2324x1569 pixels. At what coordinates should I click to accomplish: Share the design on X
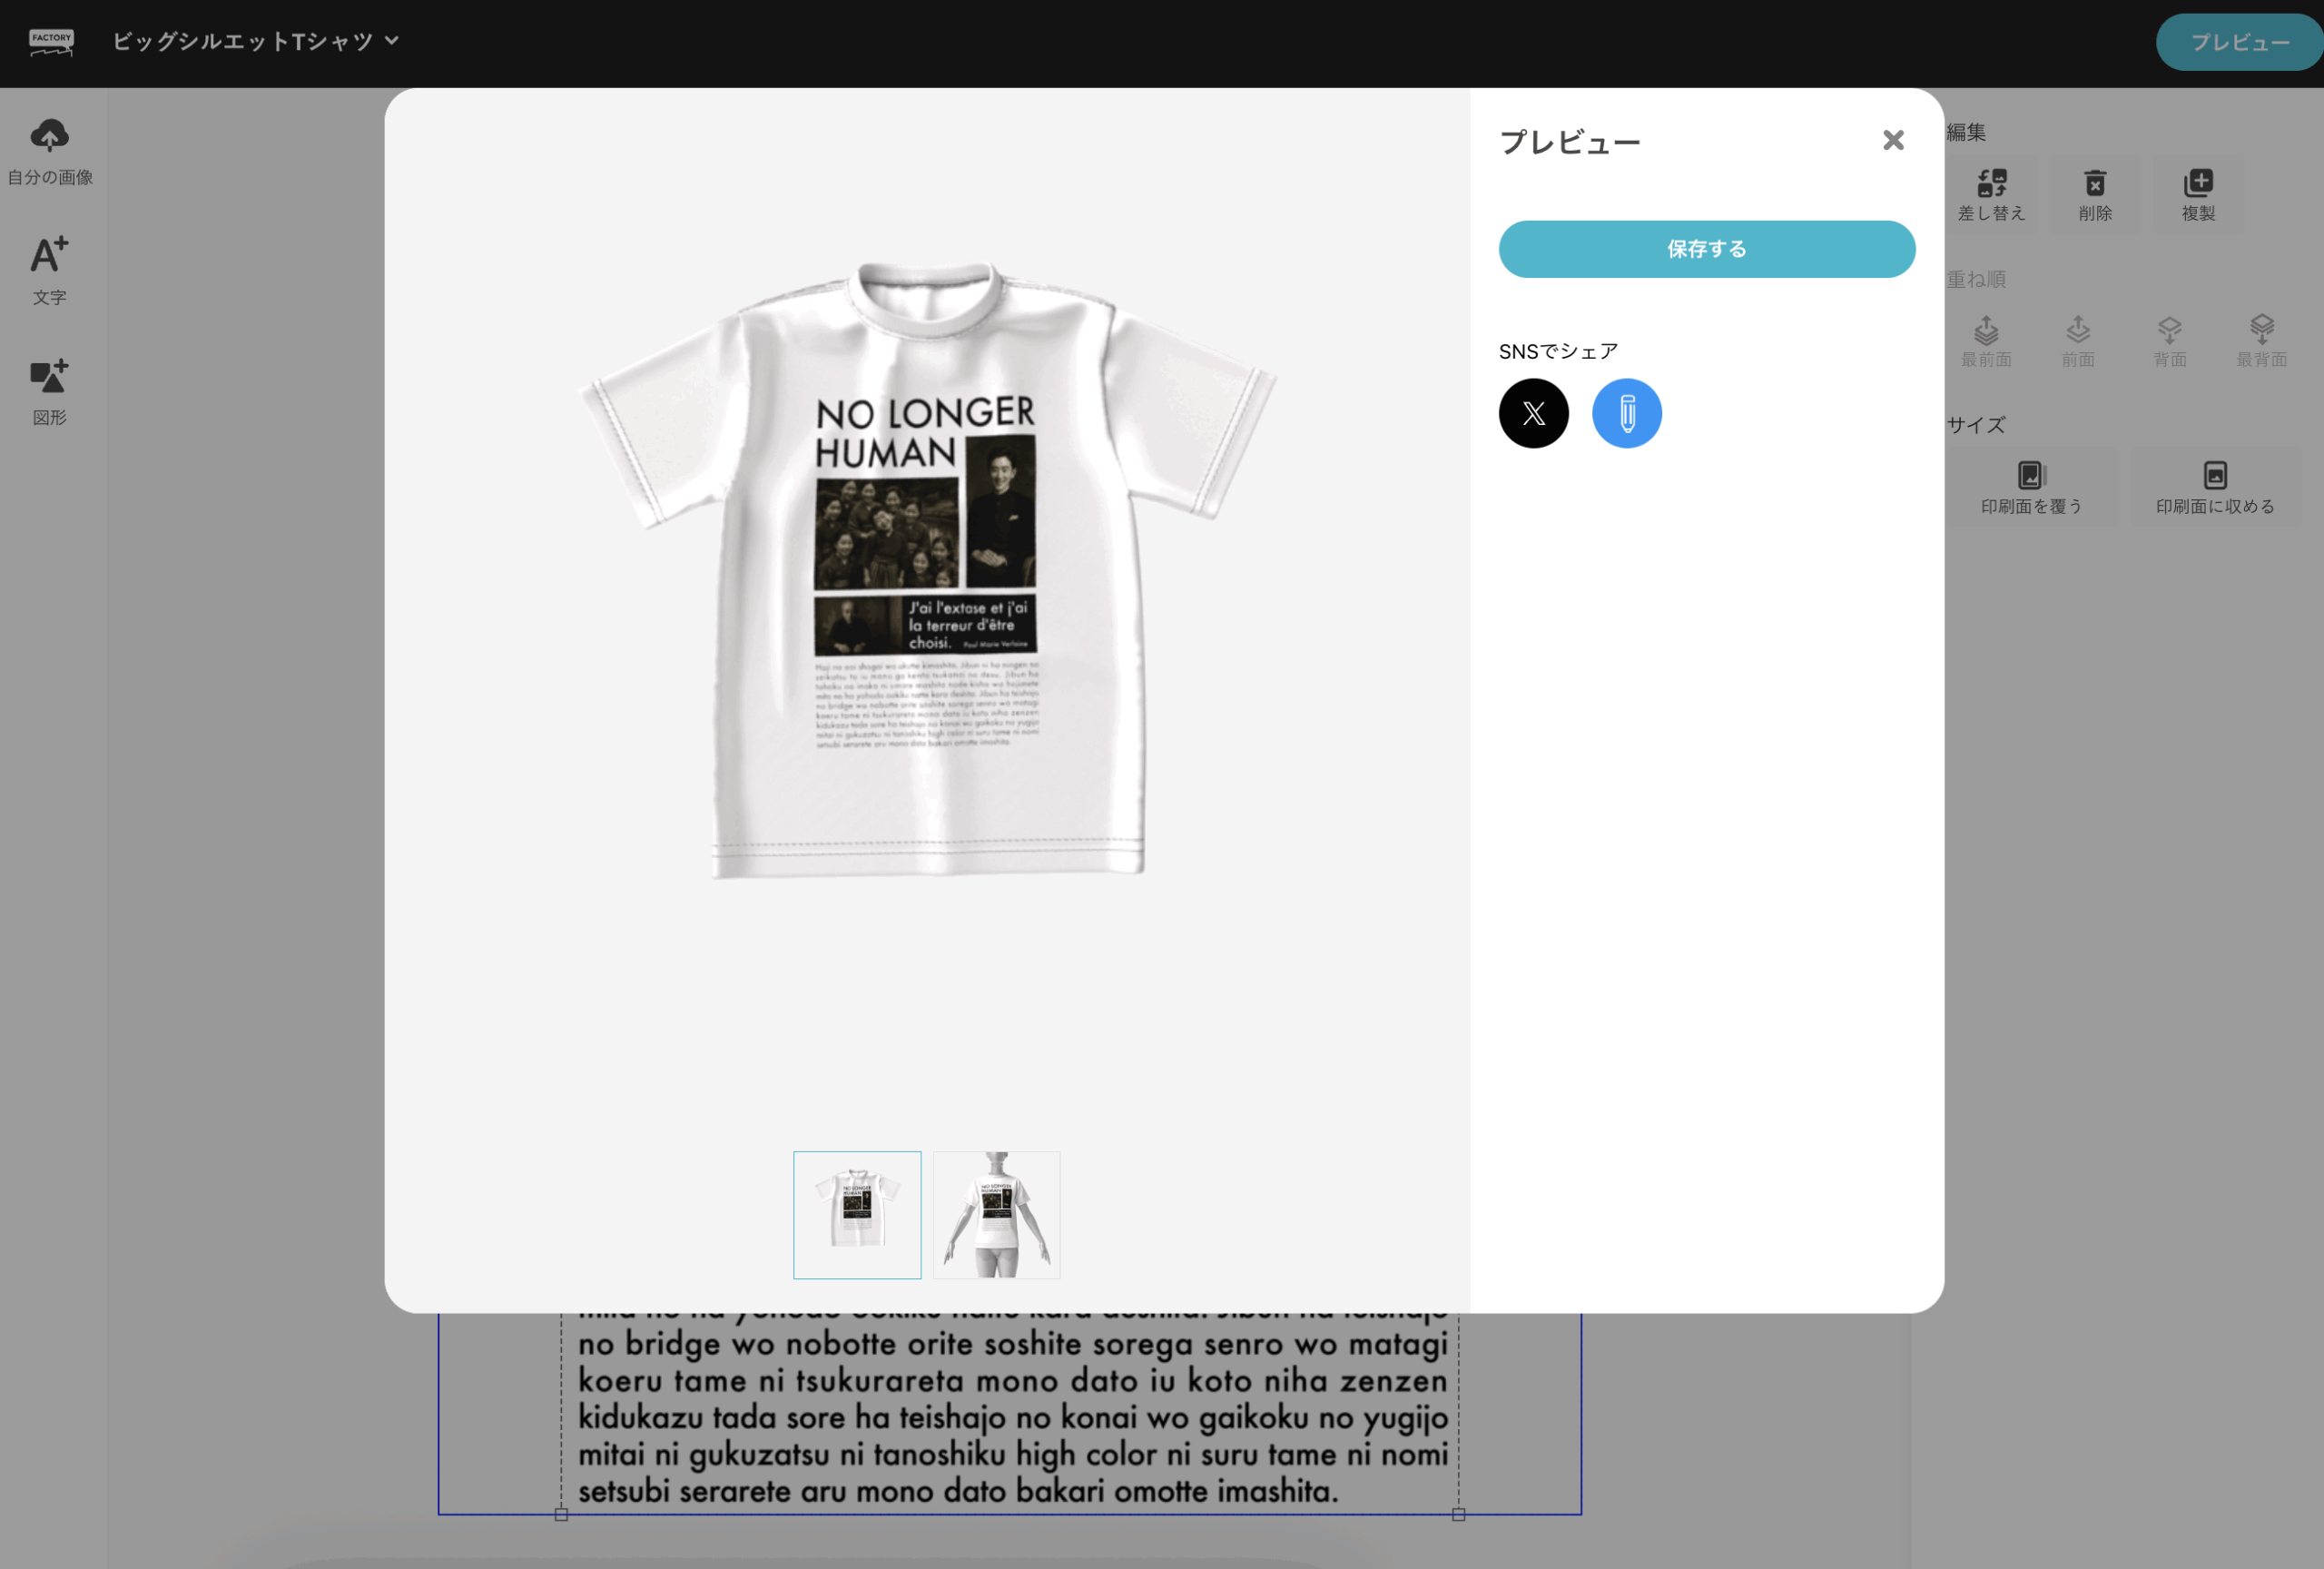[x=1533, y=413]
